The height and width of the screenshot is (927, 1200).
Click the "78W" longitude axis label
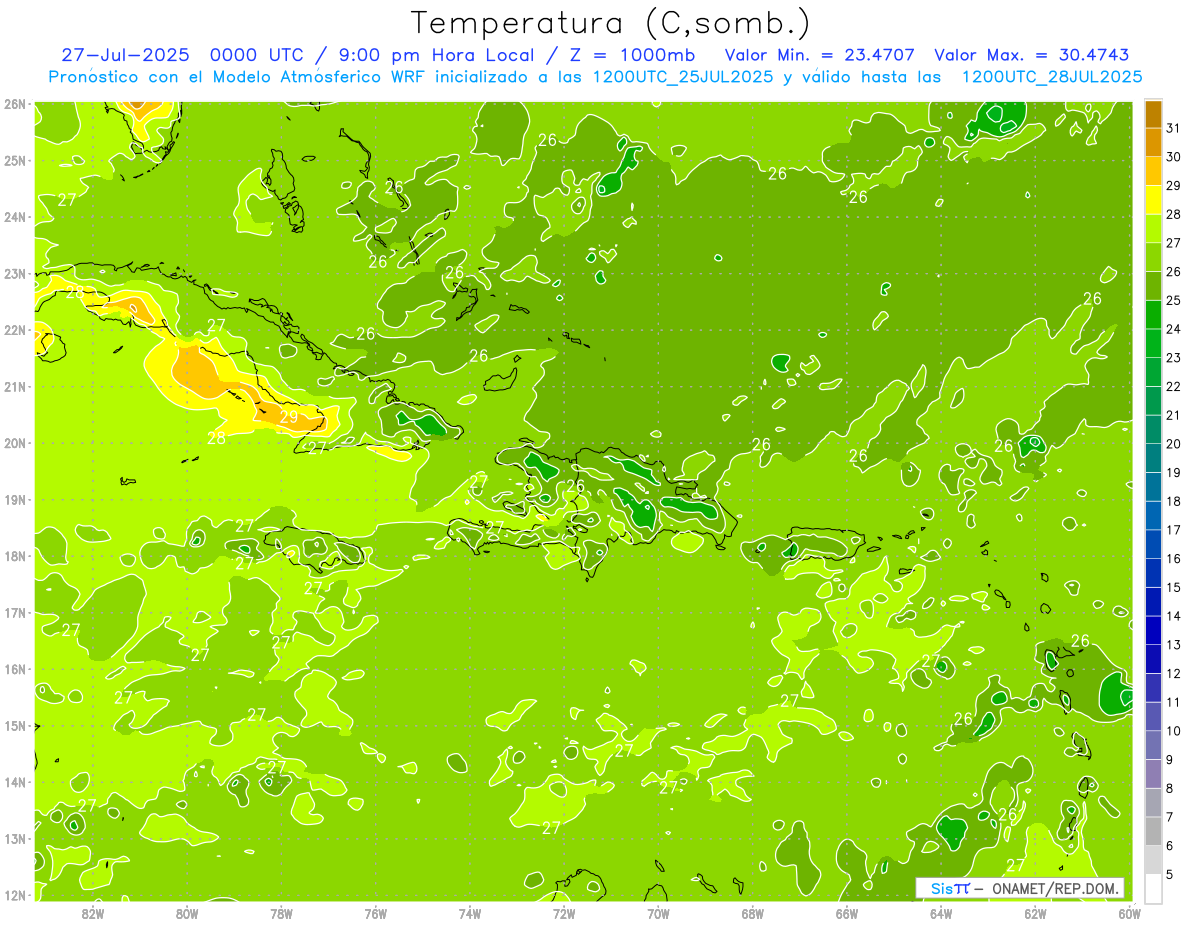tap(281, 912)
